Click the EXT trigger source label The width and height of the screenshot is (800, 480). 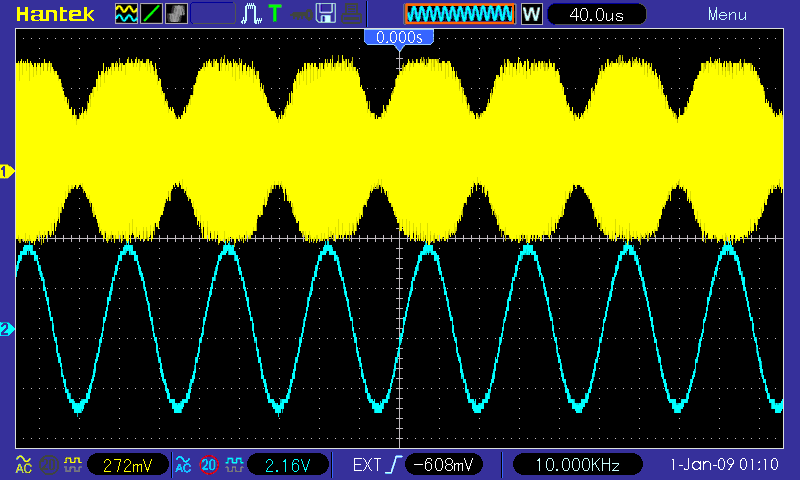(367, 465)
